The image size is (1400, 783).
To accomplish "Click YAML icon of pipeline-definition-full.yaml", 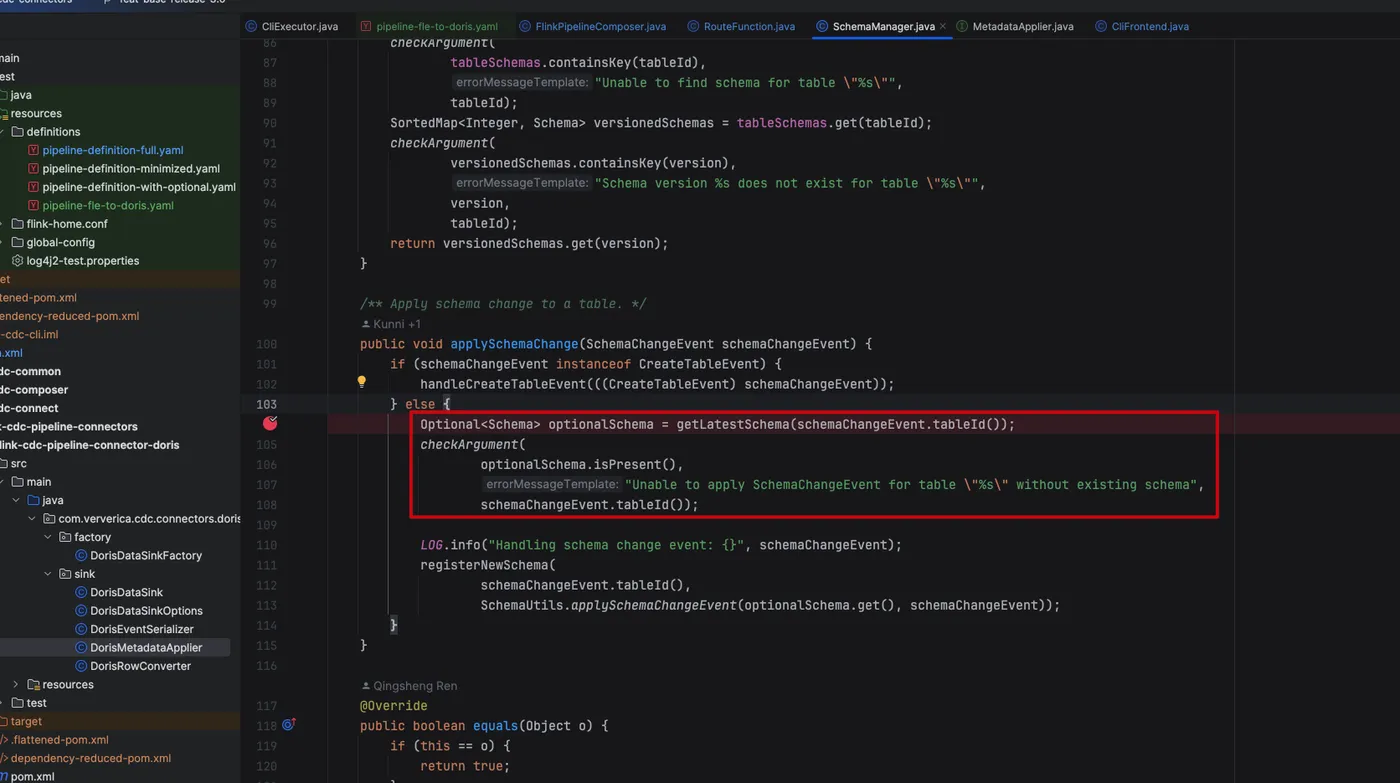I will [x=33, y=150].
